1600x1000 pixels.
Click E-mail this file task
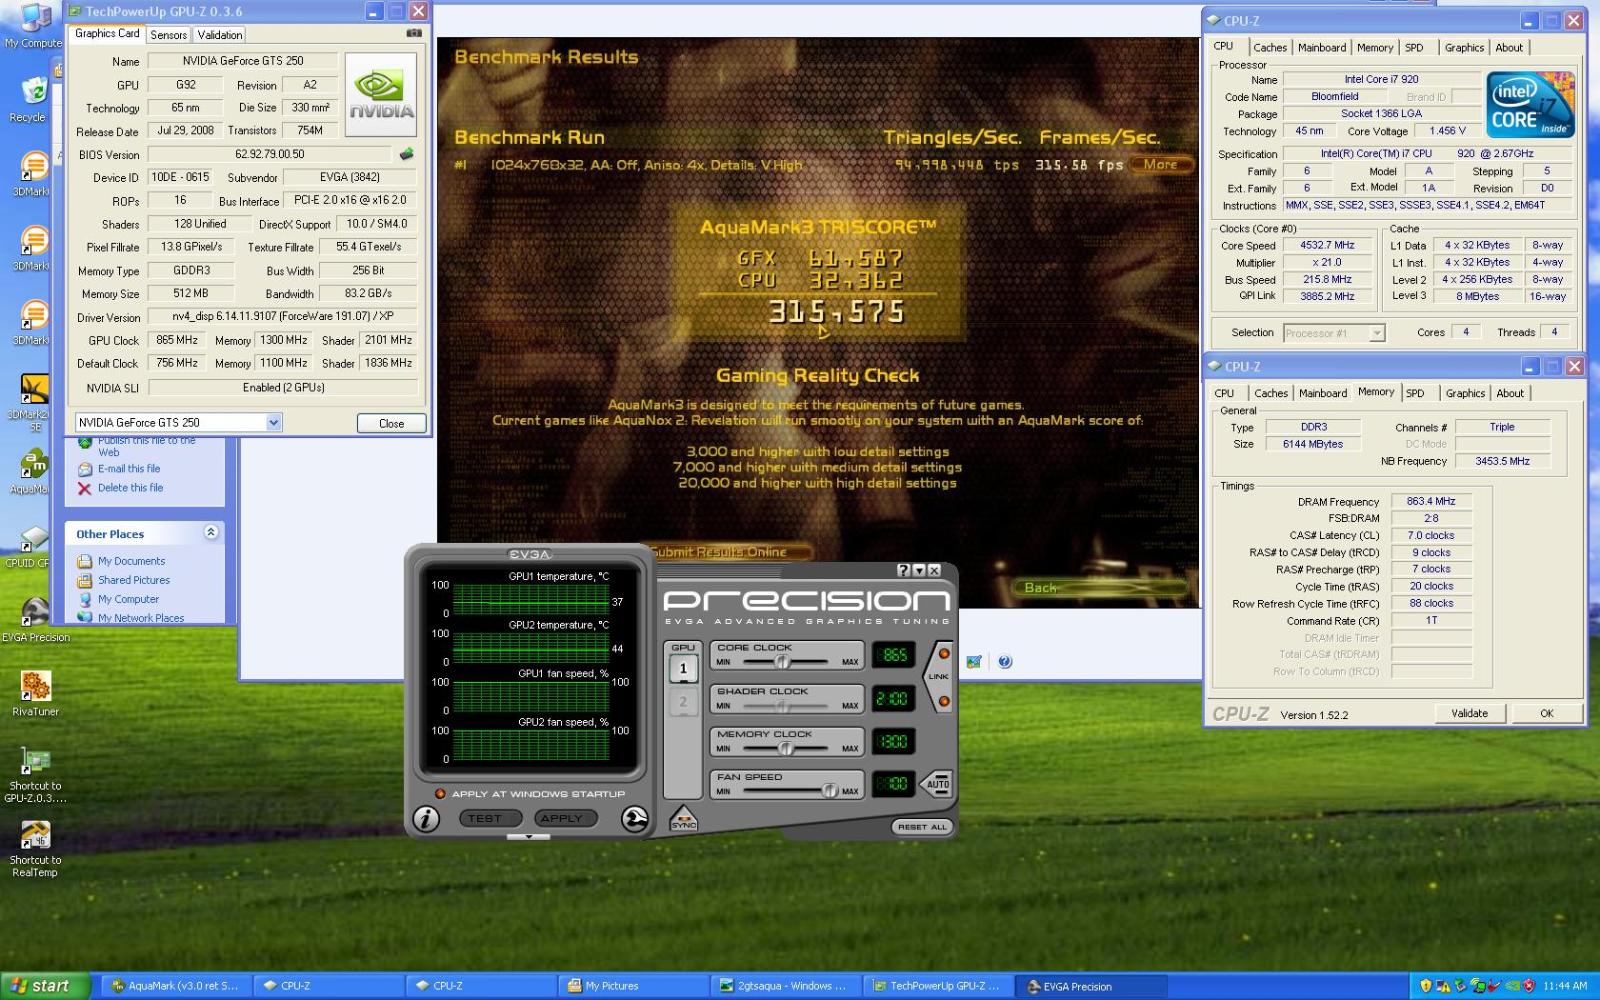coord(129,469)
